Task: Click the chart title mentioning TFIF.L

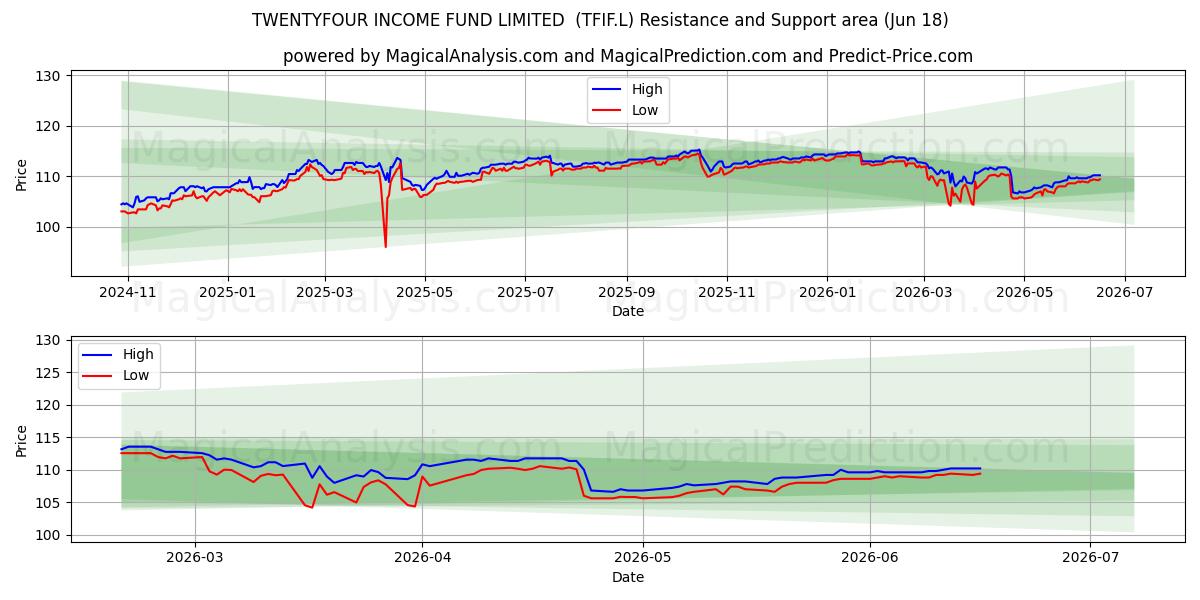Action: coord(600,20)
